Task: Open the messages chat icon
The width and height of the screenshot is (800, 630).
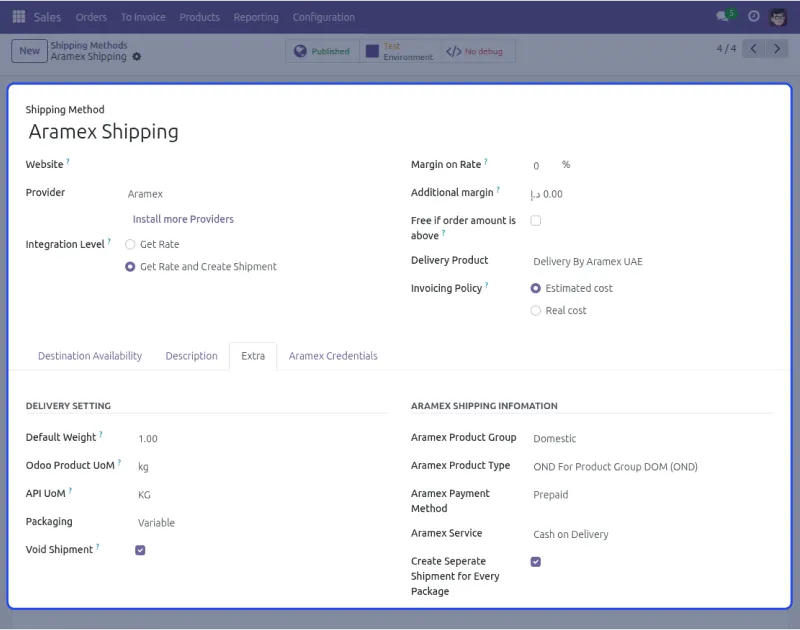Action: click(x=724, y=17)
